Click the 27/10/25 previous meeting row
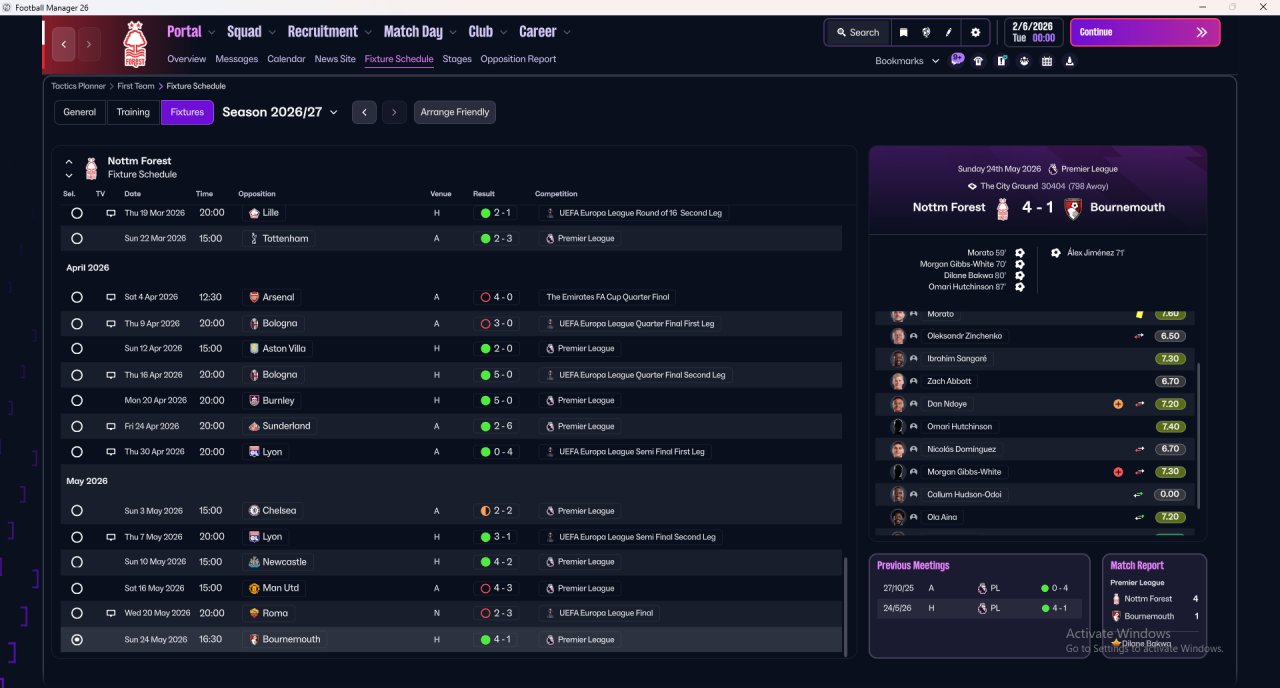The width and height of the screenshot is (1280, 688). pos(979,588)
